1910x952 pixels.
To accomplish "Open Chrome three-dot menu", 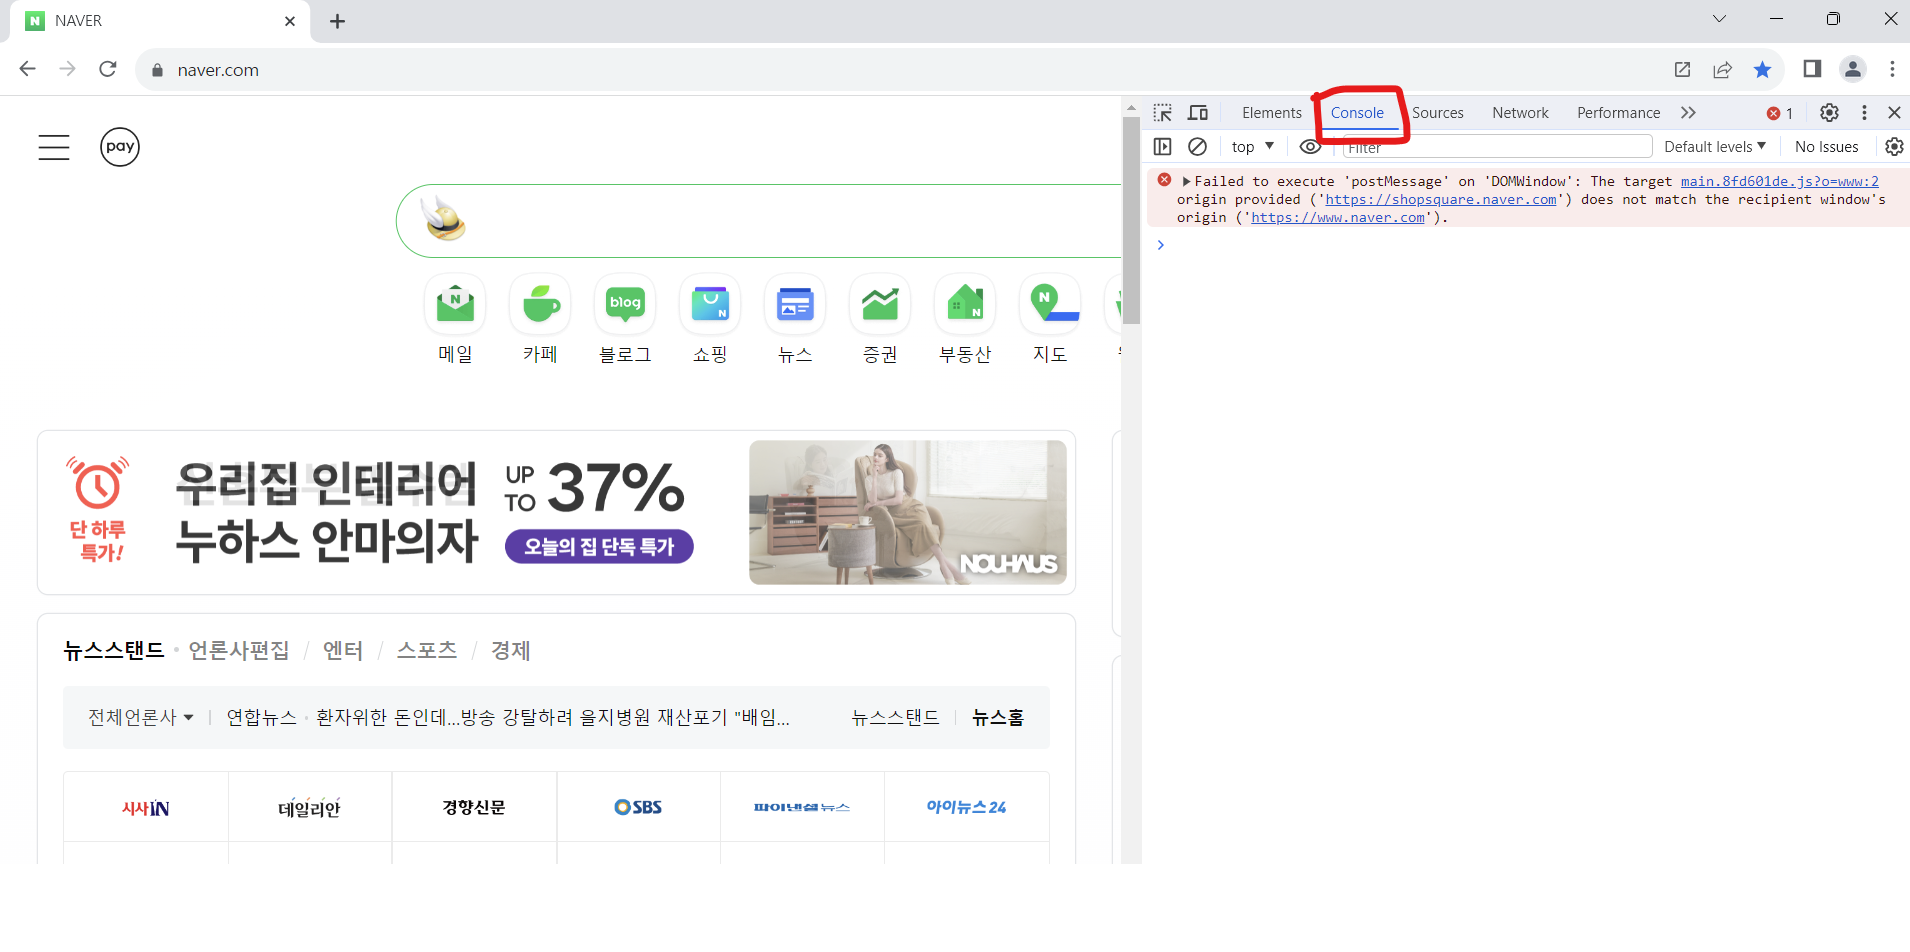I will pyautogui.click(x=1892, y=69).
